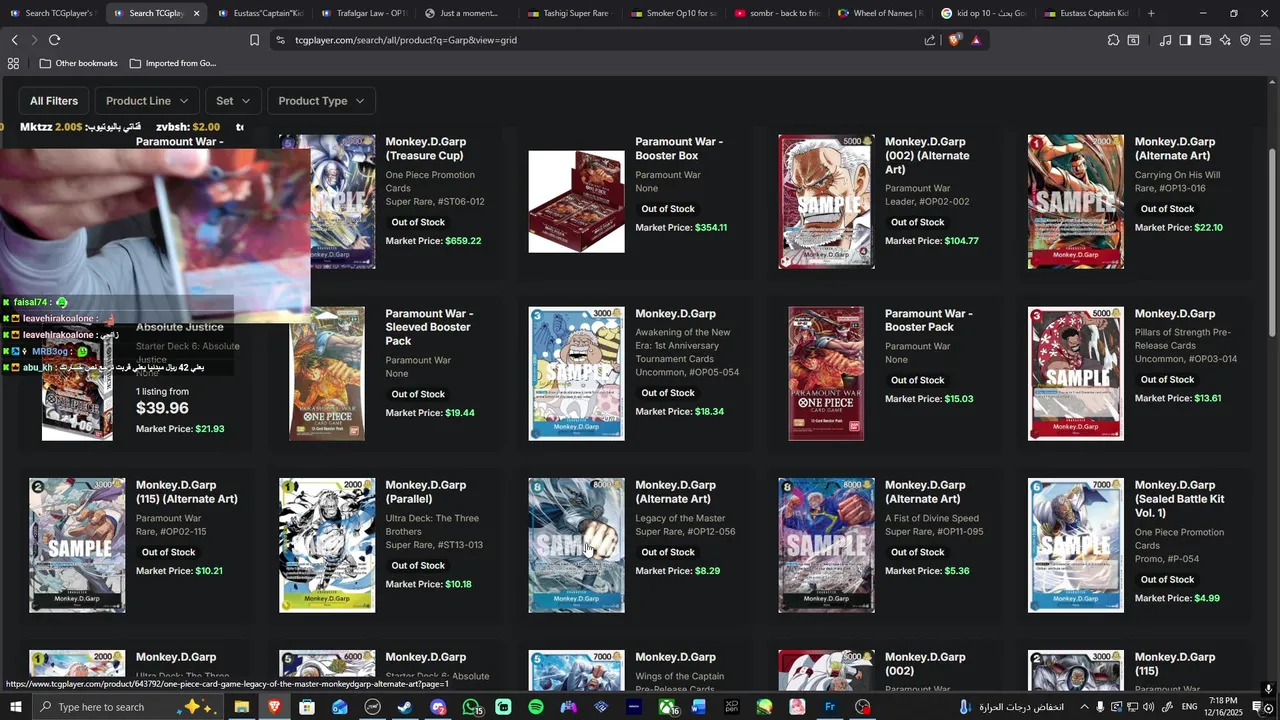The height and width of the screenshot is (720, 1280).
Task: Click the browser back arrow
Action: coord(14,40)
